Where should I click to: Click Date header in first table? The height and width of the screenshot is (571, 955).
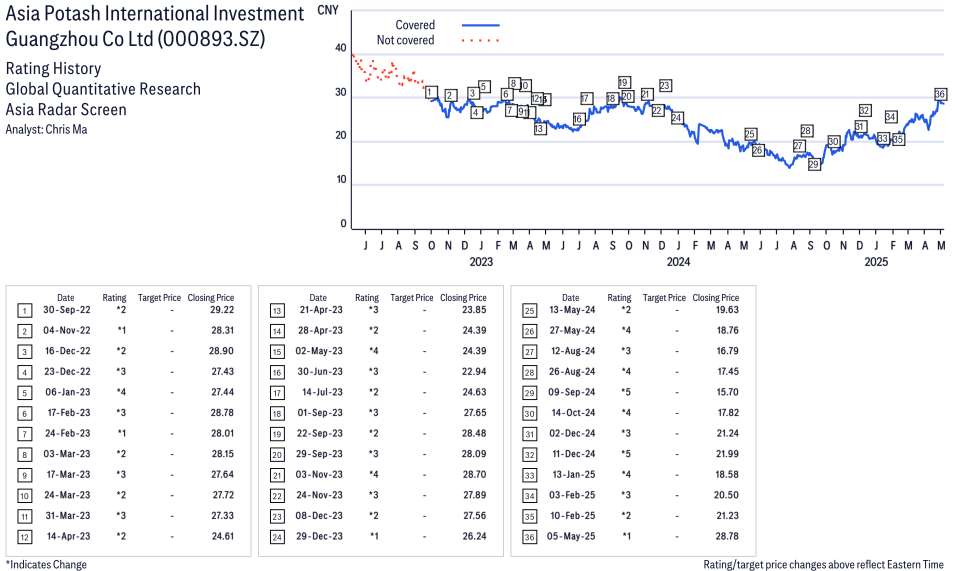tap(66, 298)
